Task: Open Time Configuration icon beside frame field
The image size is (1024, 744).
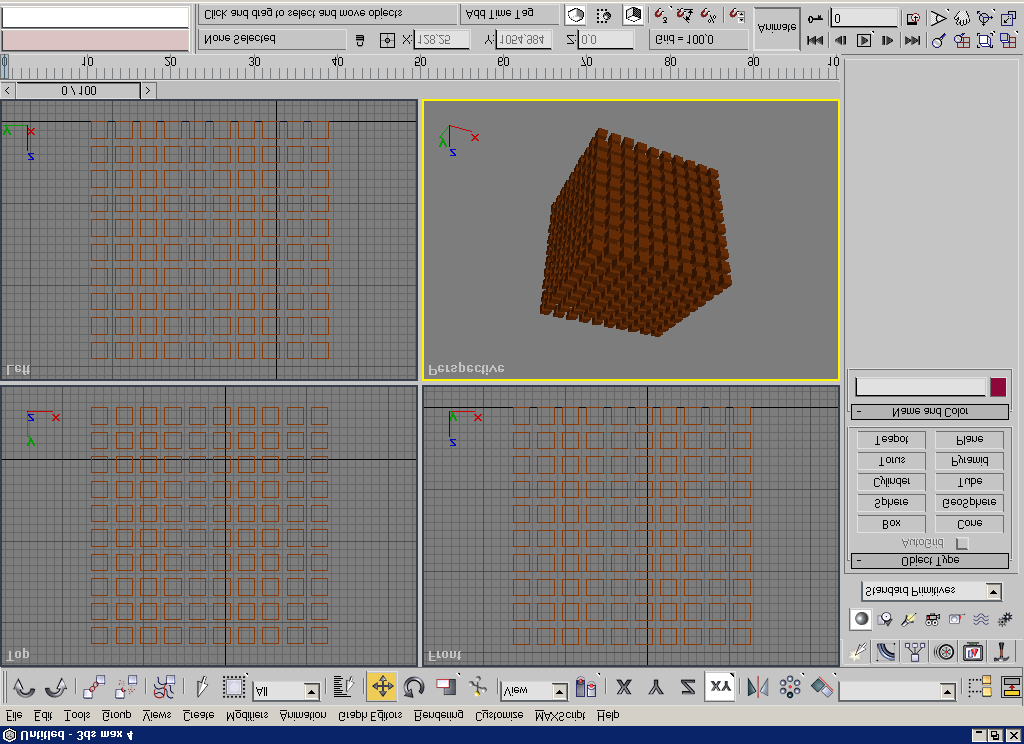Action: pyautogui.click(x=913, y=18)
